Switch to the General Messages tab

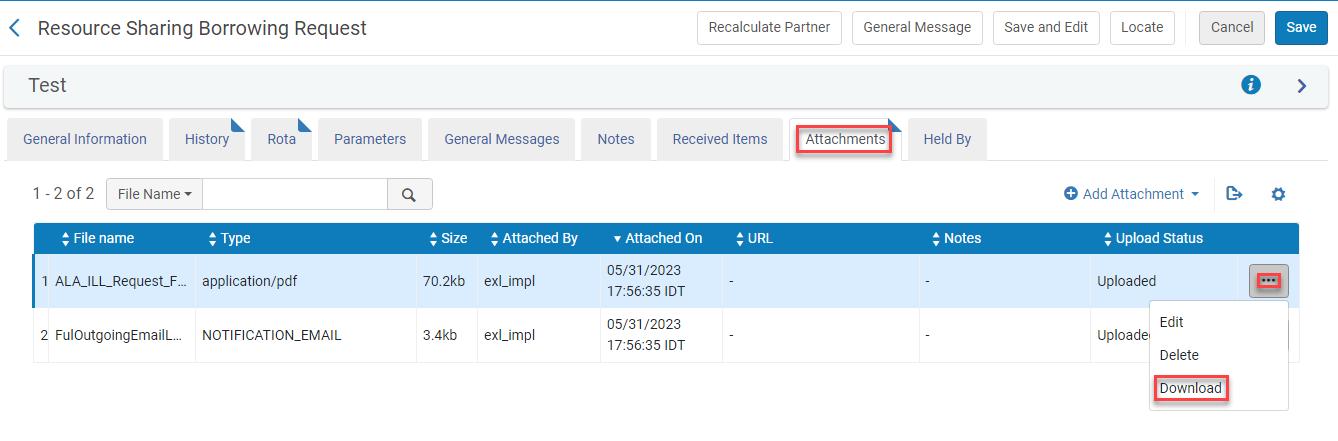coord(501,139)
